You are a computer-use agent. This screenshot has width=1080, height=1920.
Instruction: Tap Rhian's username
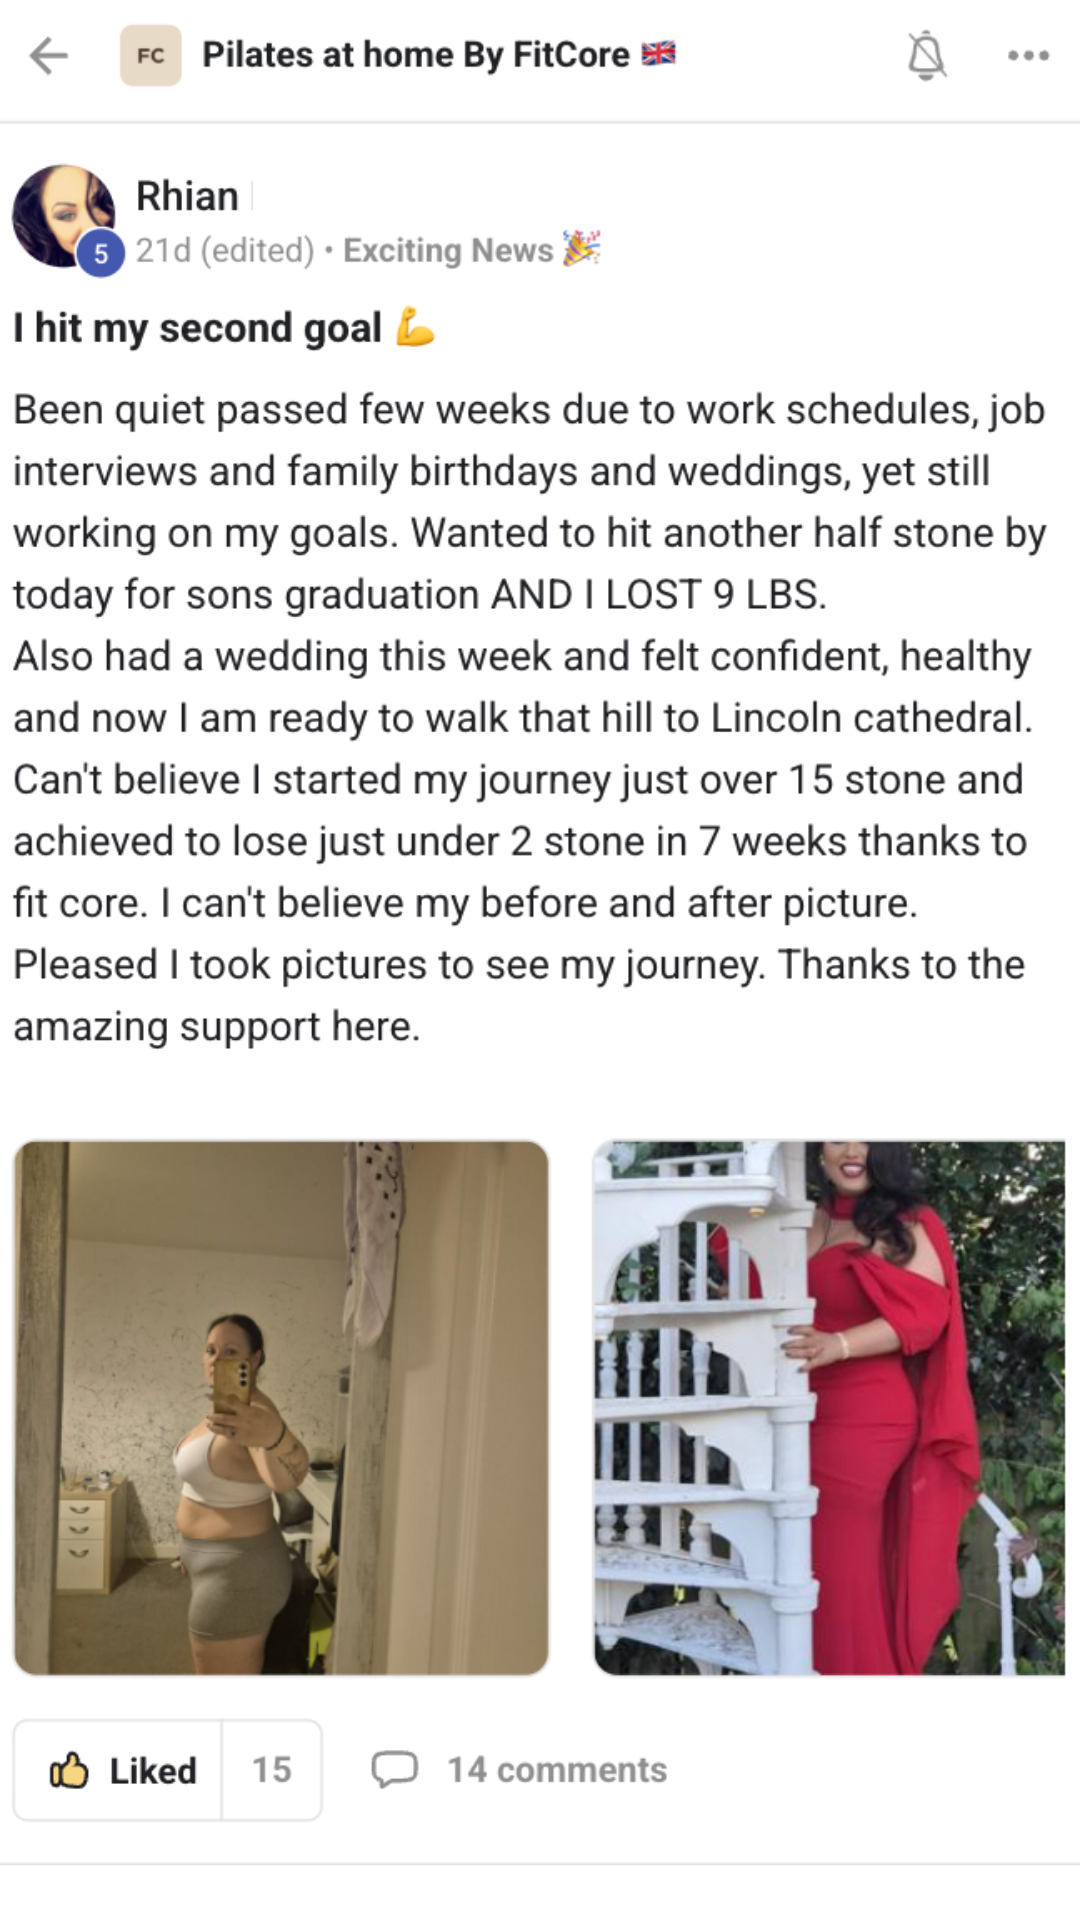point(187,196)
